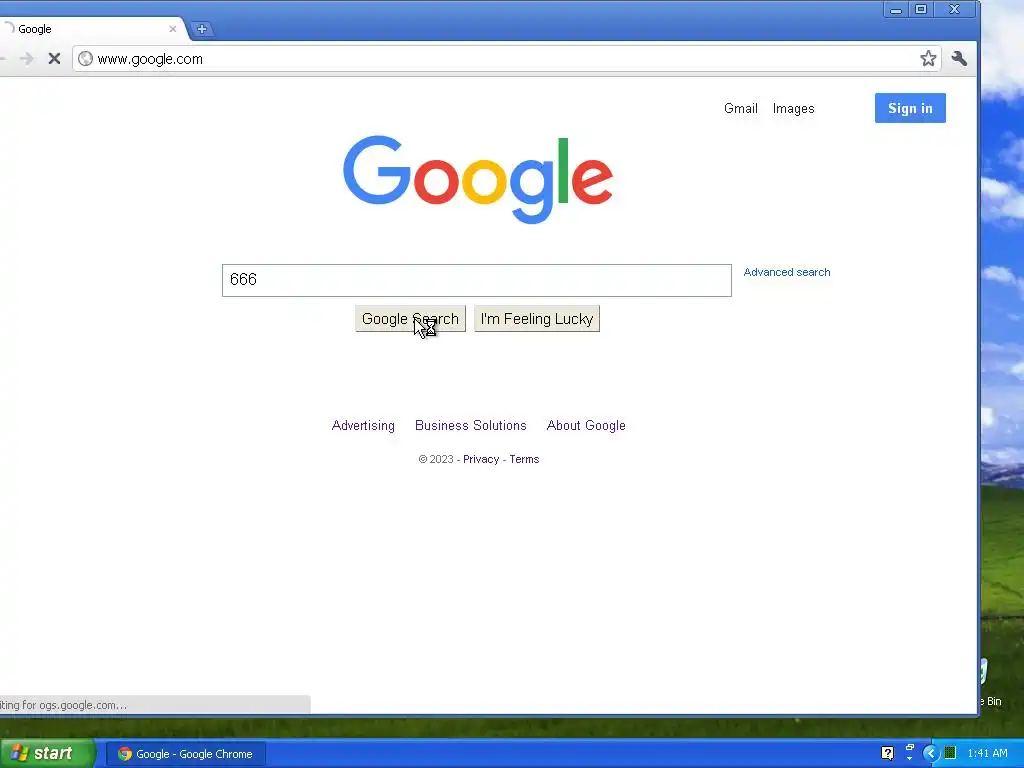The image size is (1024, 768).
Task: Open About Google link
Action: point(586,426)
